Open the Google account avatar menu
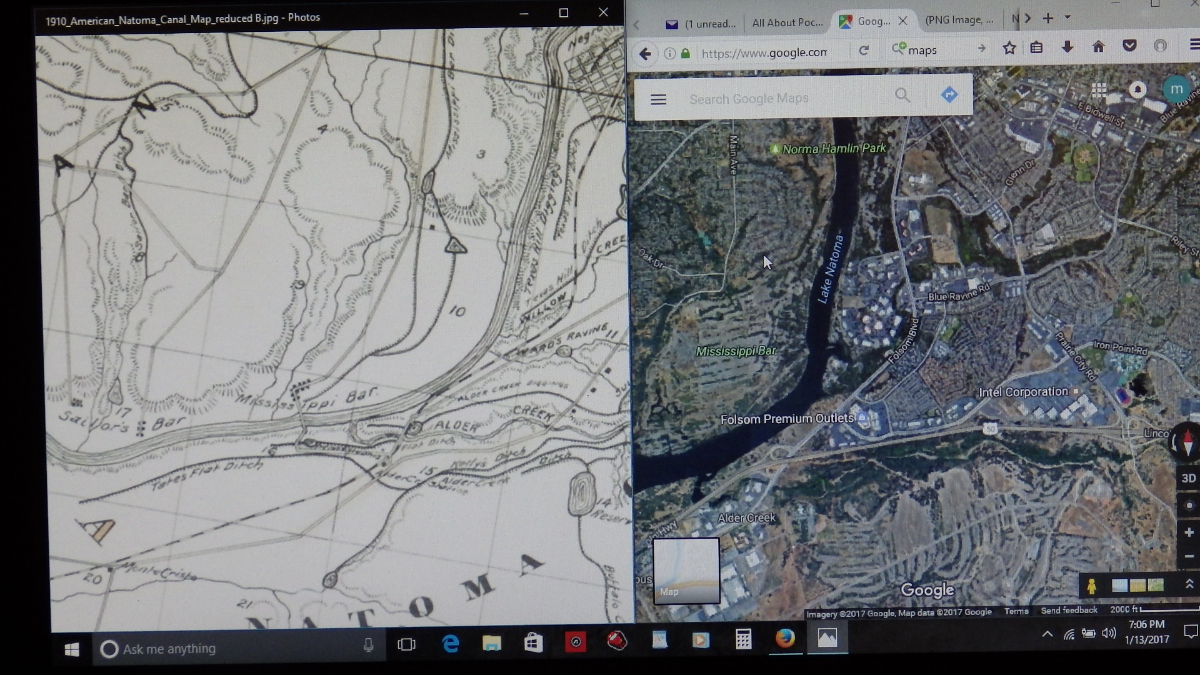 point(1176,89)
